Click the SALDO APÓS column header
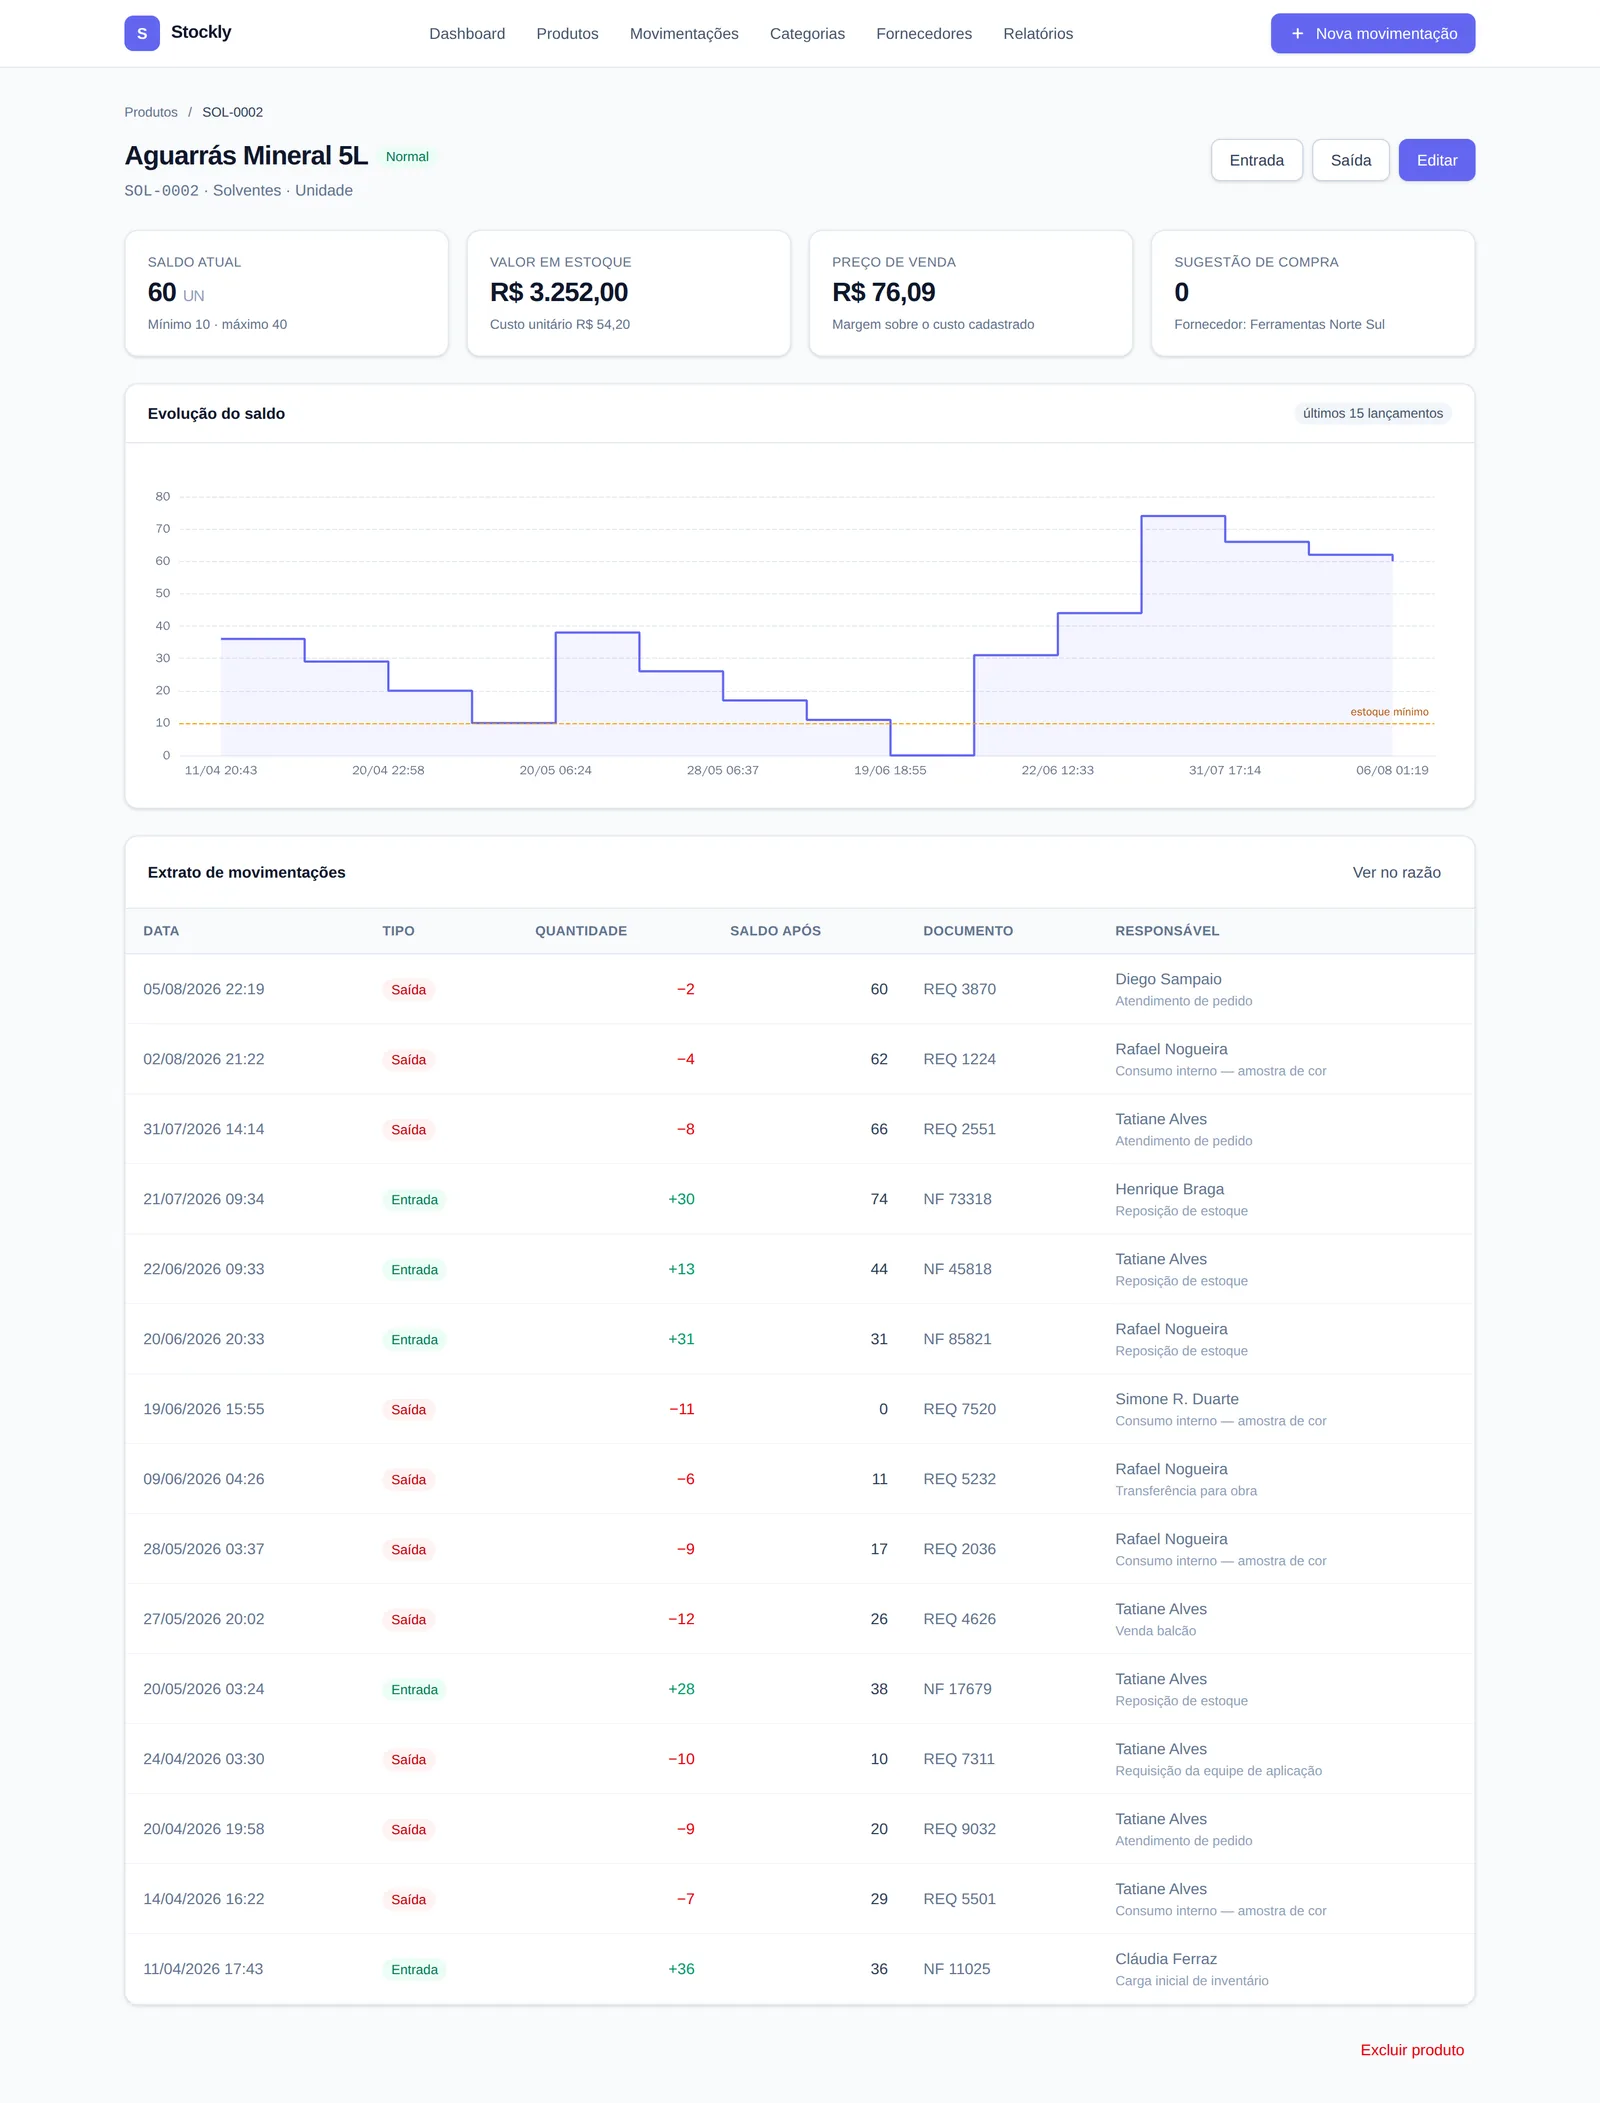Image resolution: width=1600 pixels, height=2103 pixels. click(x=775, y=931)
